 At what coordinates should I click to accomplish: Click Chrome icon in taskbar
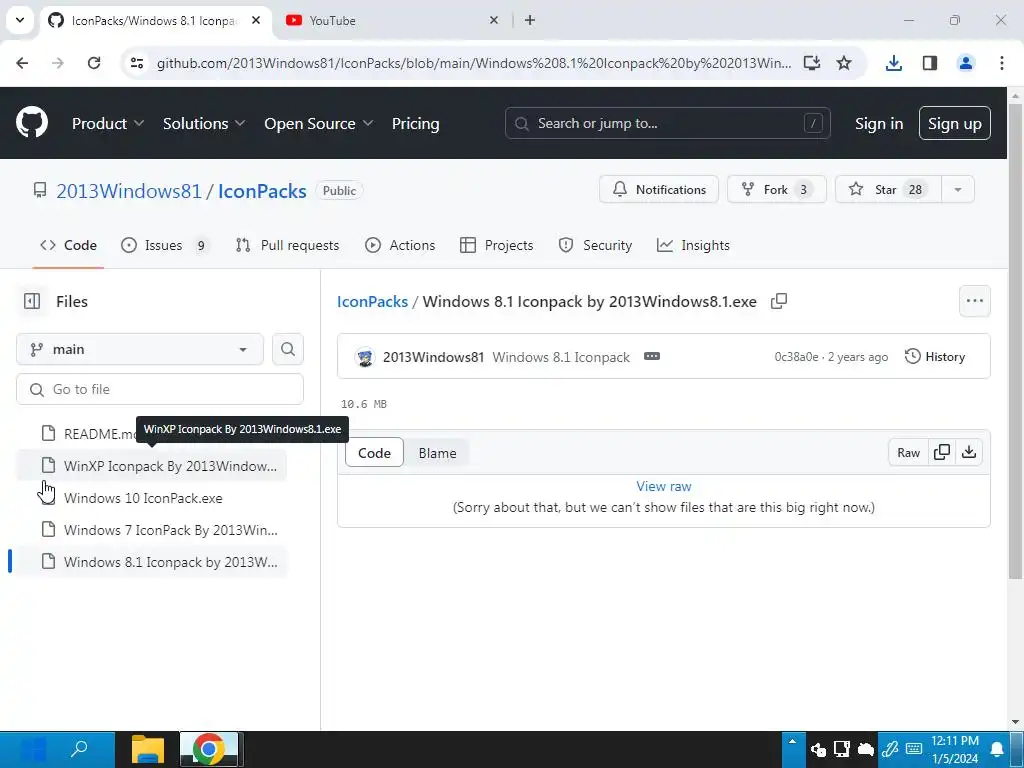(209, 749)
